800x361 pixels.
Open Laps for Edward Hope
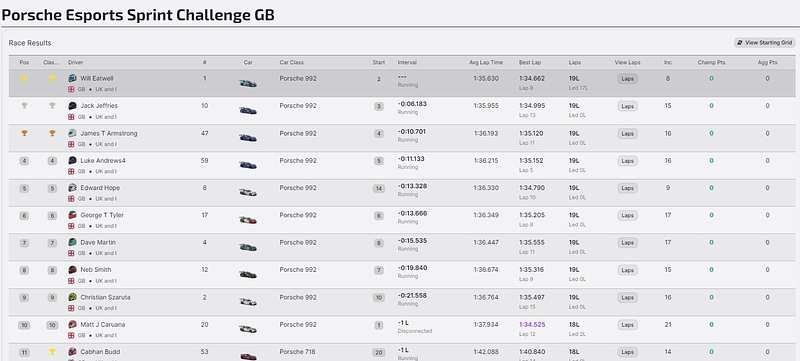628,188
